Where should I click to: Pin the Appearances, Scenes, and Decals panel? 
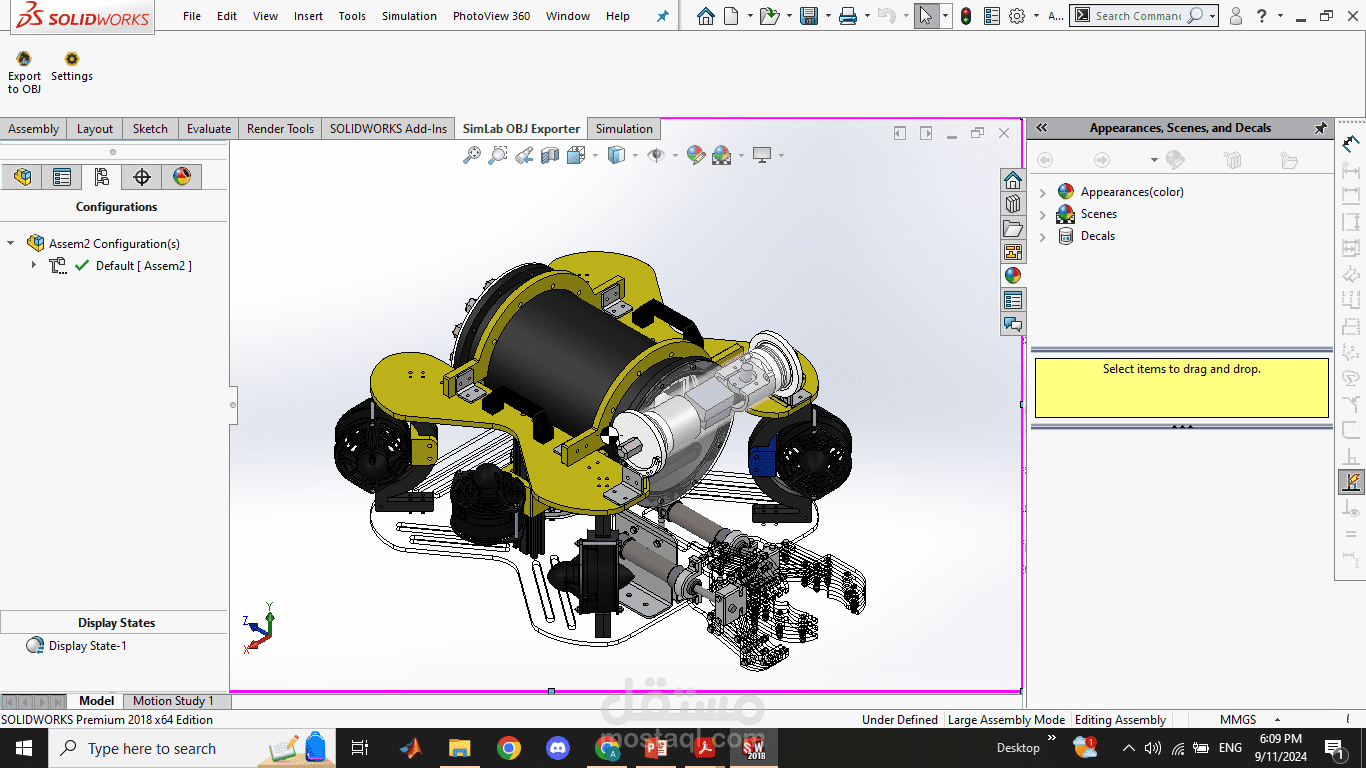pyautogui.click(x=1320, y=128)
